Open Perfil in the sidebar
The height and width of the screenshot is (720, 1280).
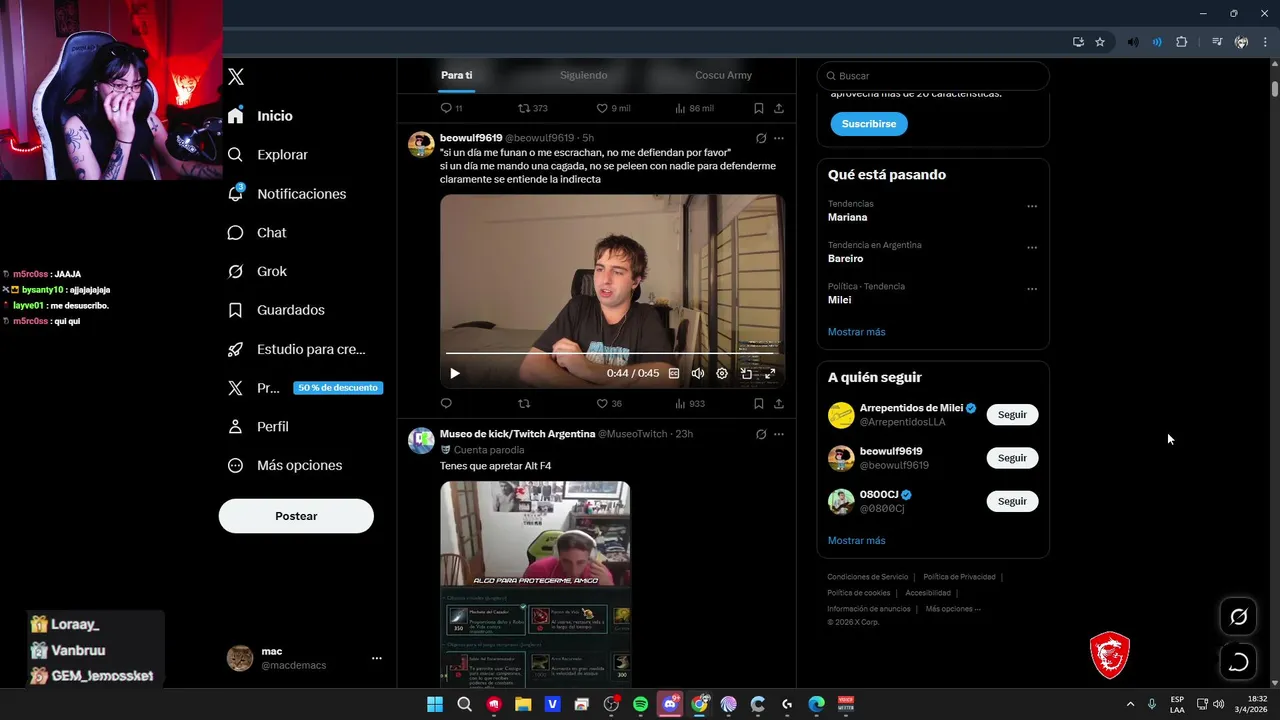click(258, 426)
